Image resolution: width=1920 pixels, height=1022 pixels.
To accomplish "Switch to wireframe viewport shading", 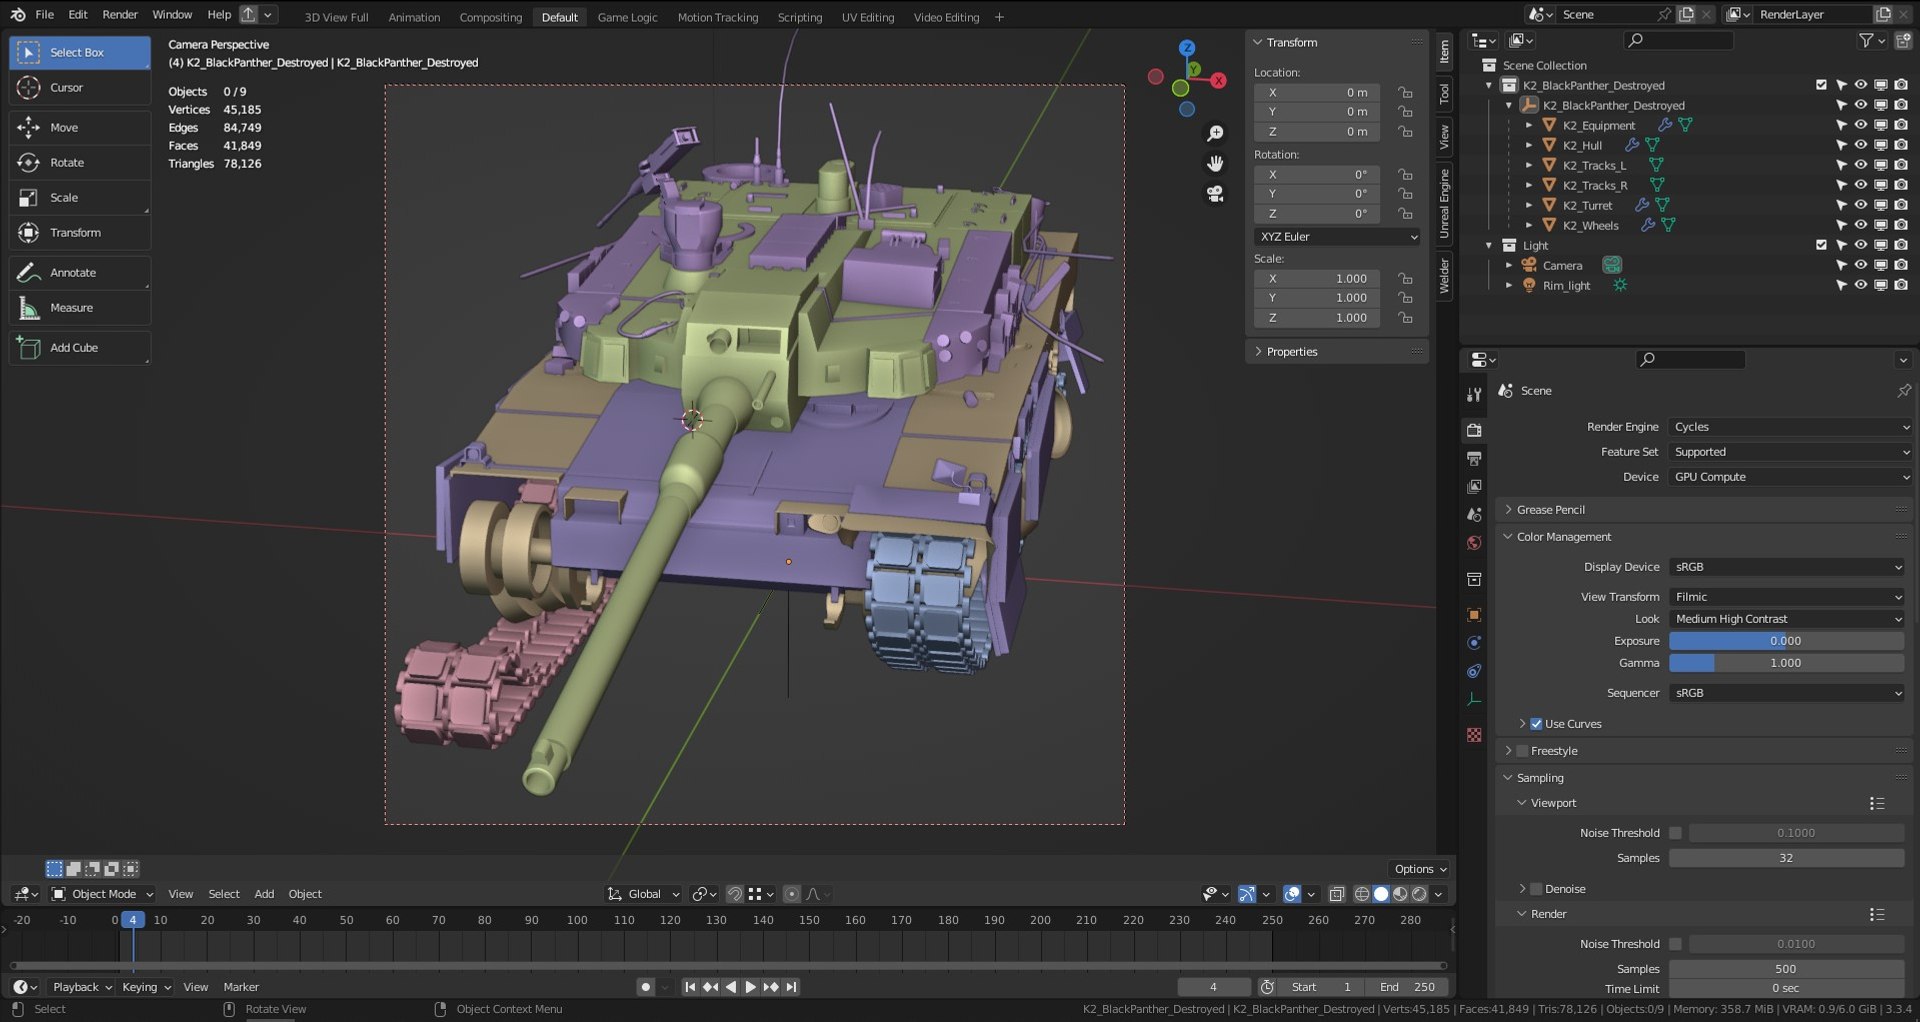I will click(x=1362, y=894).
